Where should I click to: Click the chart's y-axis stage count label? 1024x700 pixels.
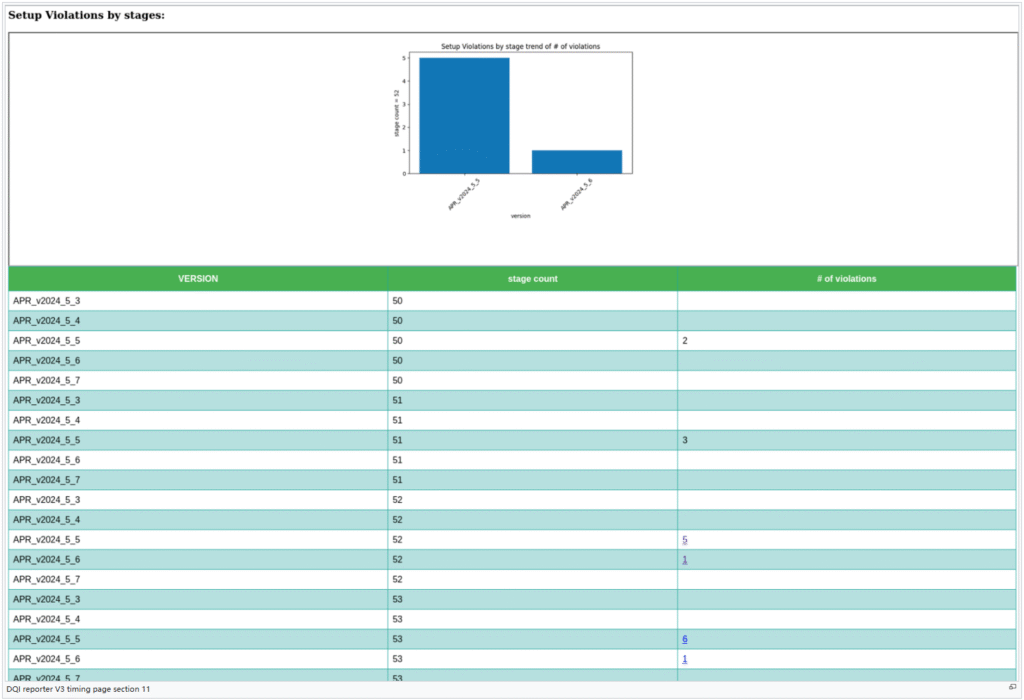(397, 113)
